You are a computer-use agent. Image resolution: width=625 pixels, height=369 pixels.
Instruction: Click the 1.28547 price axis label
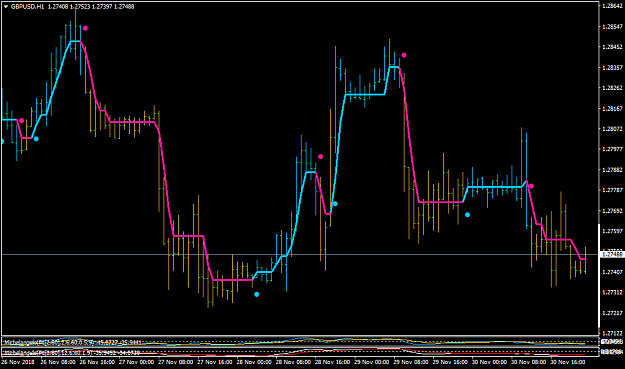(x=612, y=26)
